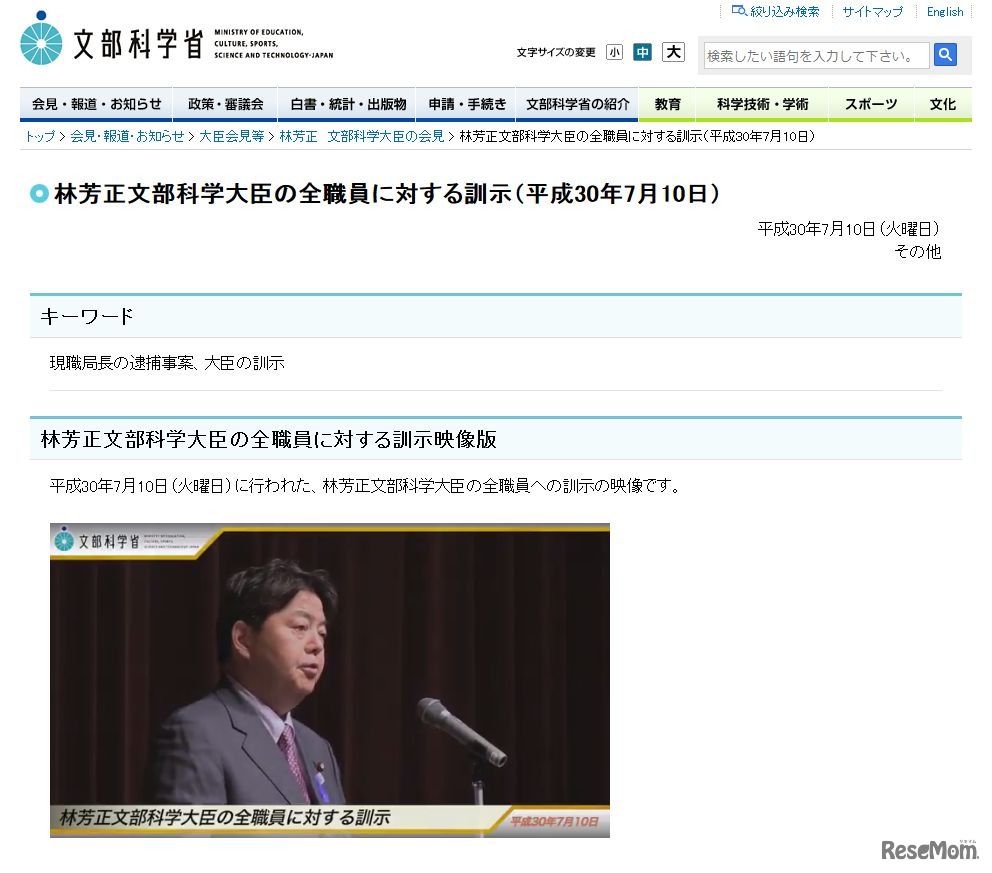Click keyword text 現職局長の逮捕事案、大臣の訓示
This screenshot has height=873, width=992.
click(x=167, y=362)
